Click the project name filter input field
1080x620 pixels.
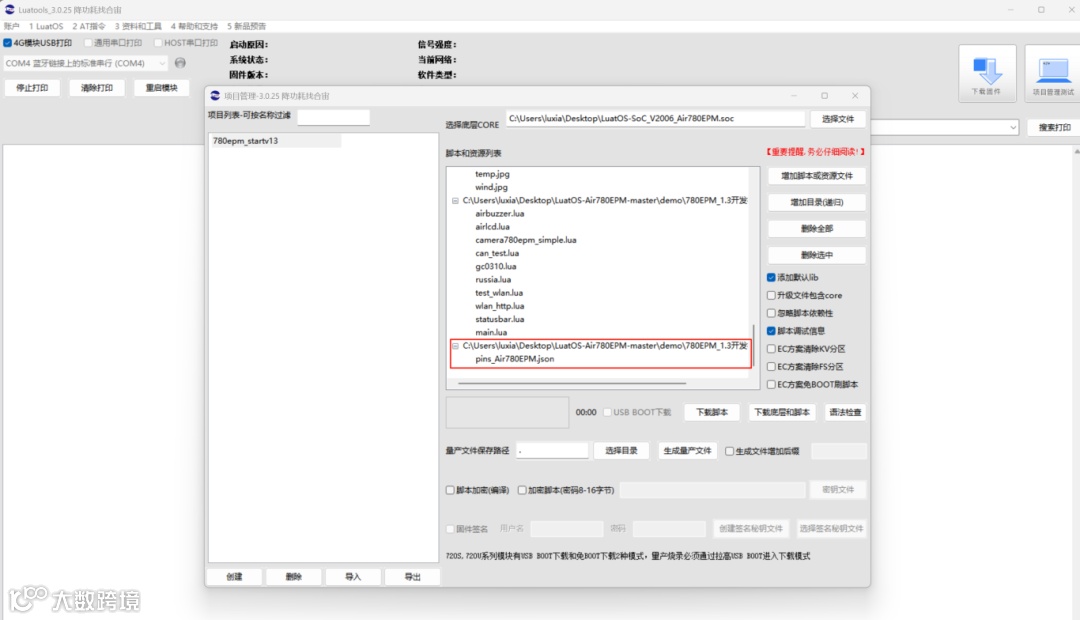[x=333, y=118]
